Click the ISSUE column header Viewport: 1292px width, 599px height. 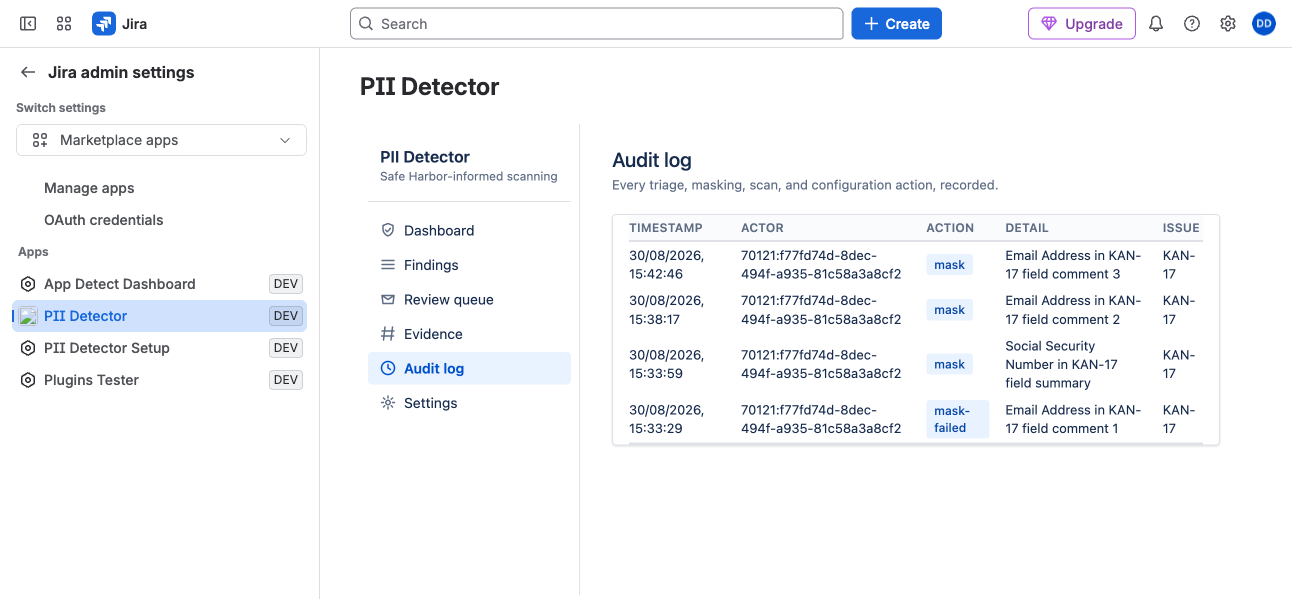[1181, 228]
